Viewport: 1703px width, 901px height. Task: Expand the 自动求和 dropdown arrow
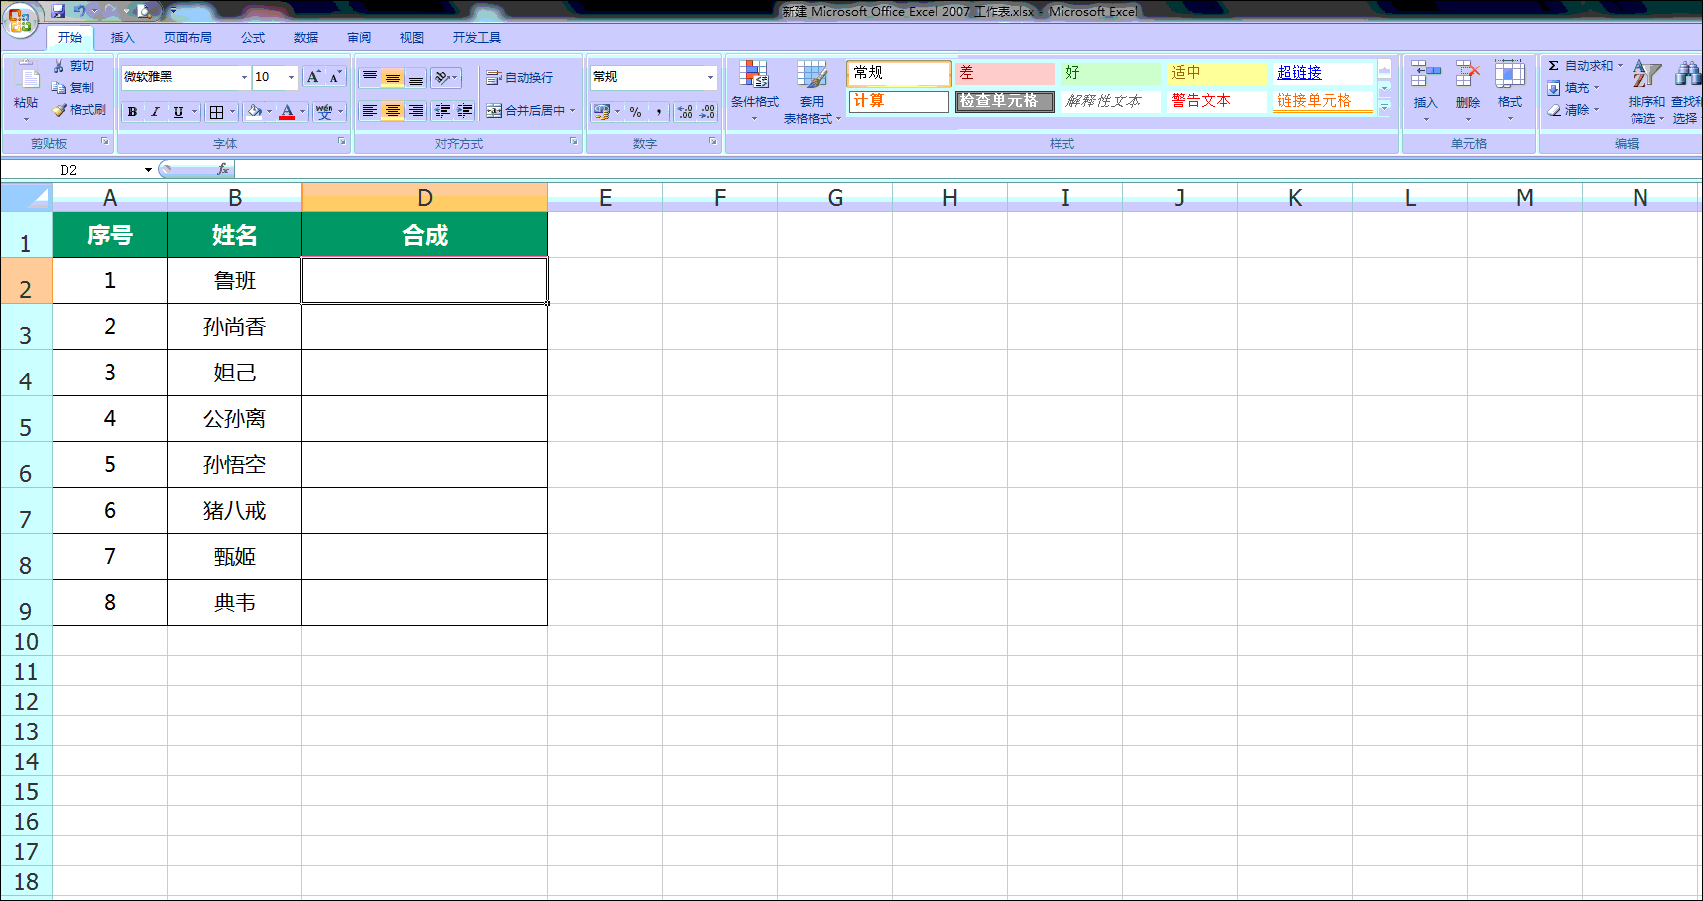coord(1620,66)
